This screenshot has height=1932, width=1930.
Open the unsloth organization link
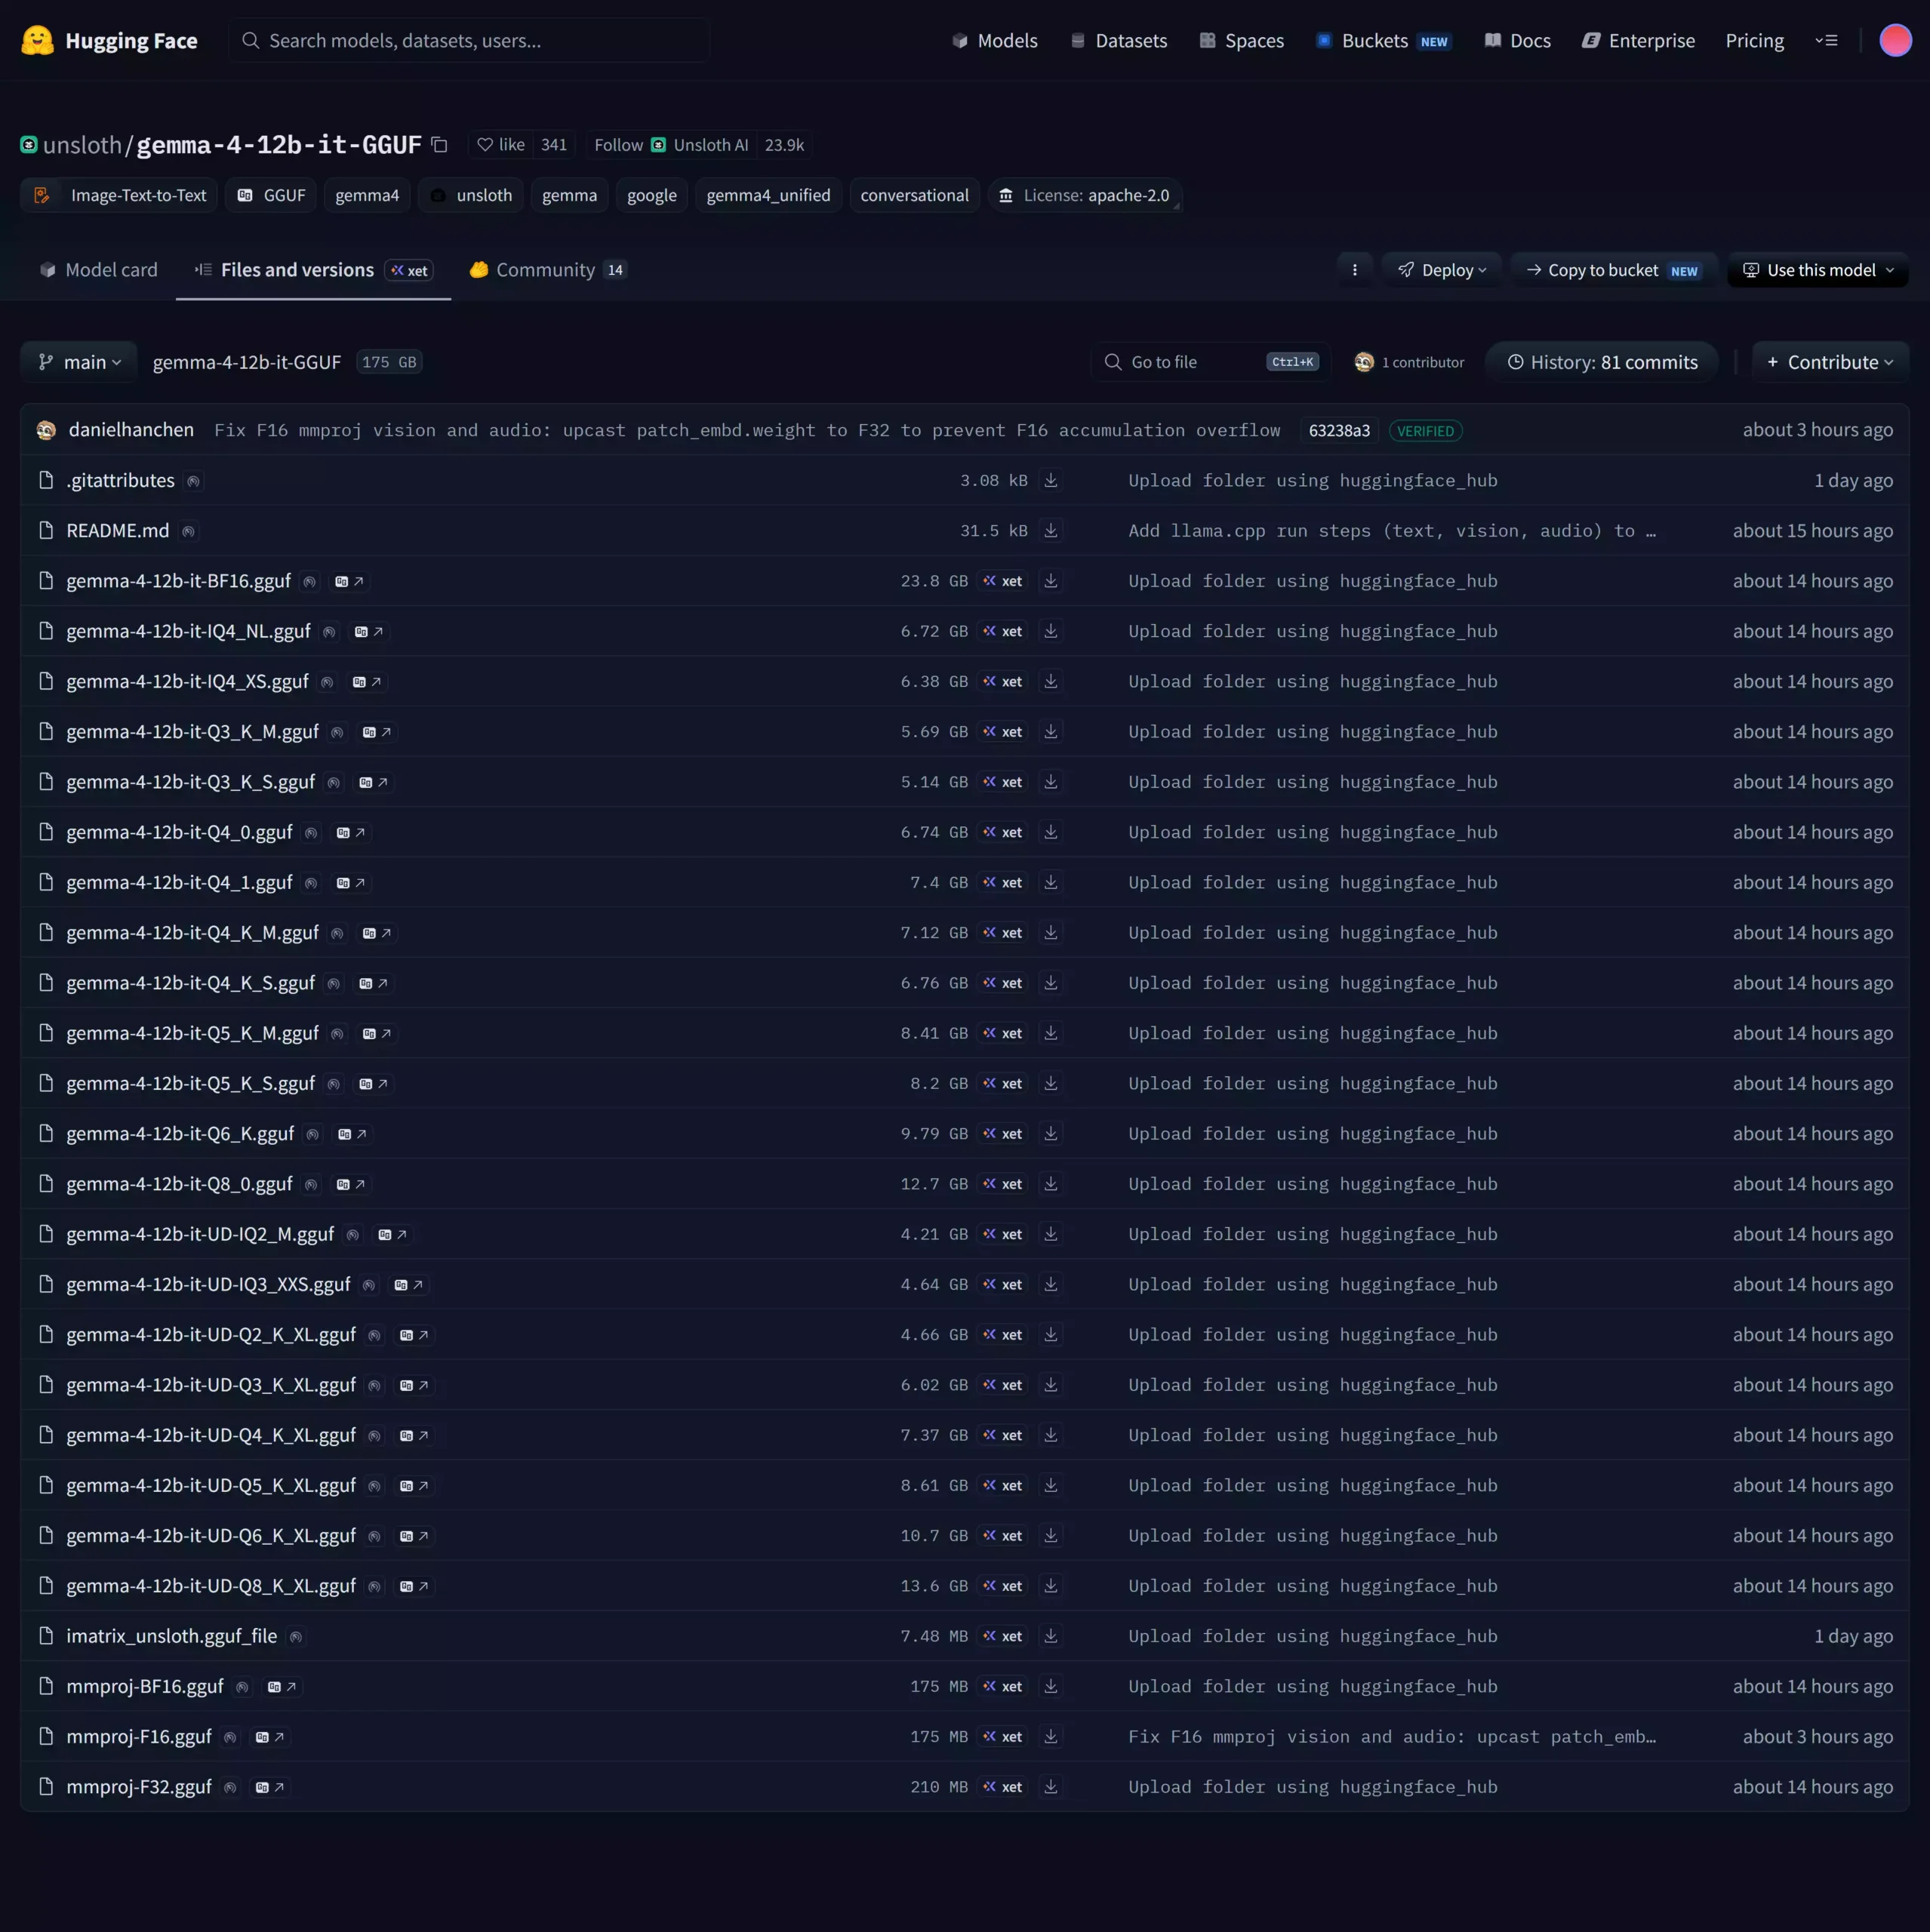click(x=82, y=145)
